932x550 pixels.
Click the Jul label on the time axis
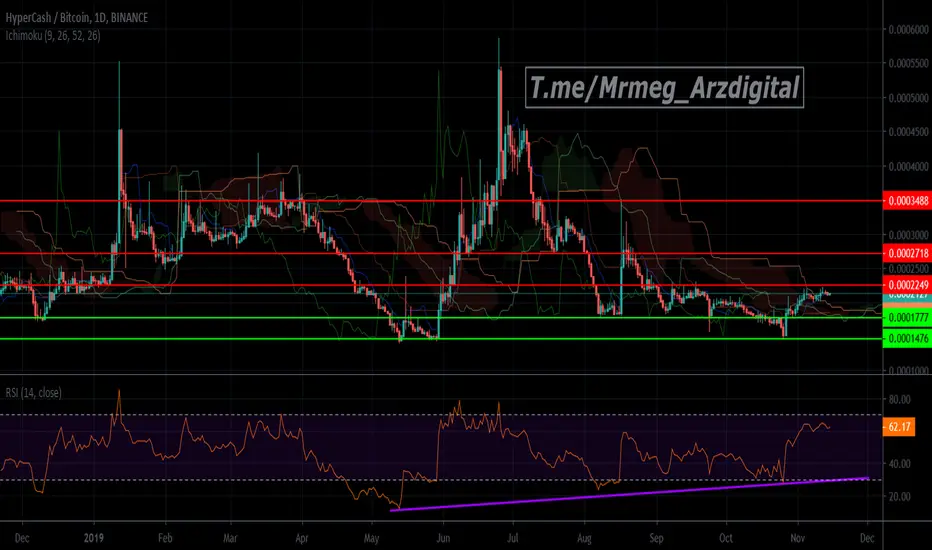pyautogui.click(x=512, y=538)
